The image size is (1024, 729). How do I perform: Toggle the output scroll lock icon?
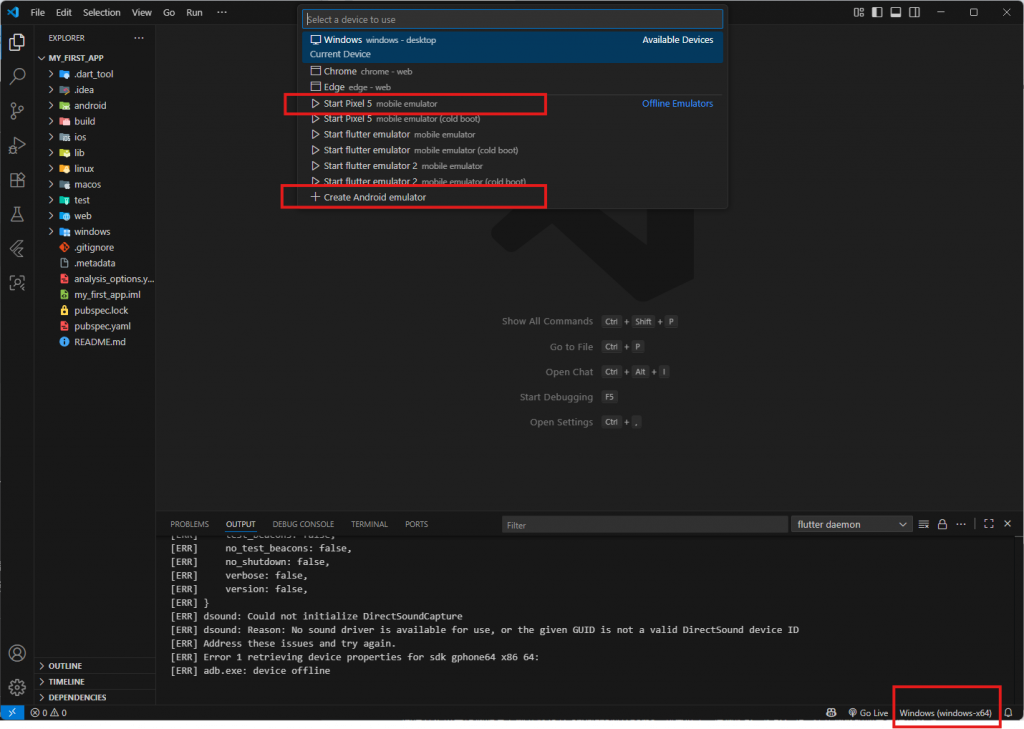click(x=942, y=525)
